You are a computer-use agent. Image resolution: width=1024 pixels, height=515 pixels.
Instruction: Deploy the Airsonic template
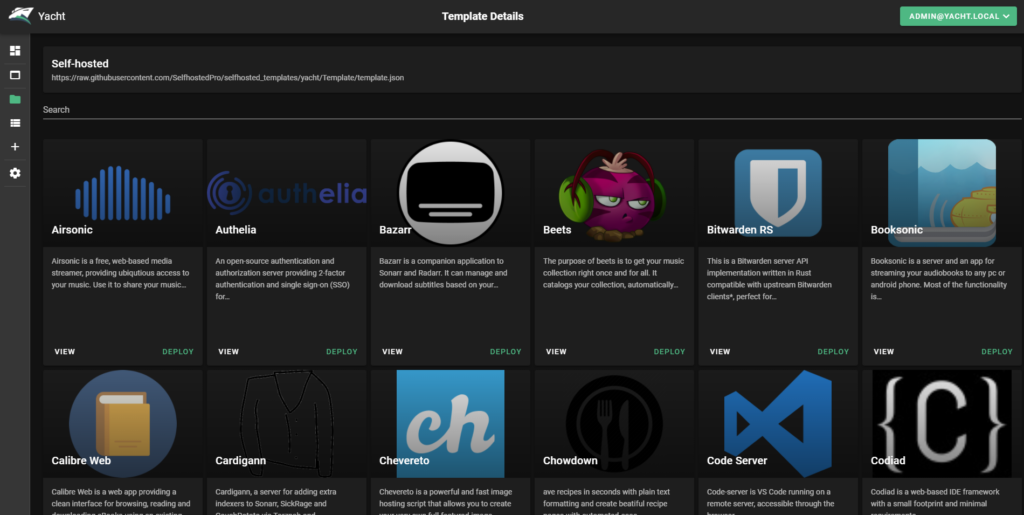pyautogui.click(x=178, y=351)
